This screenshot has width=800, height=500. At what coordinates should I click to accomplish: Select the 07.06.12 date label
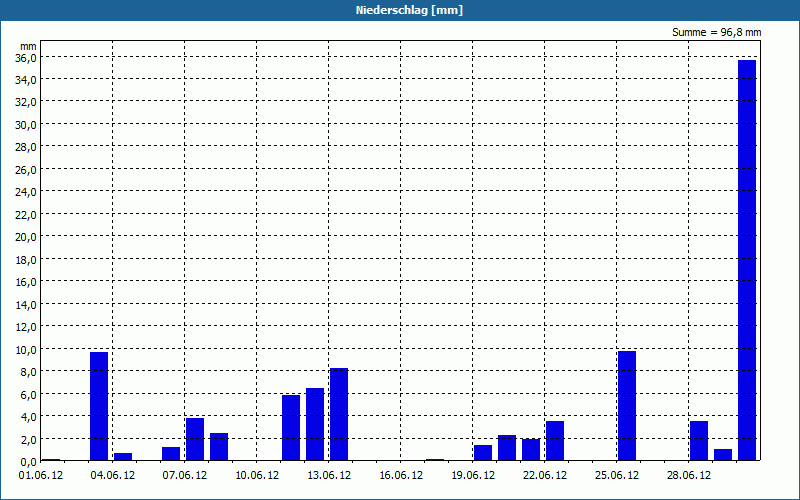tap(185, 476)
